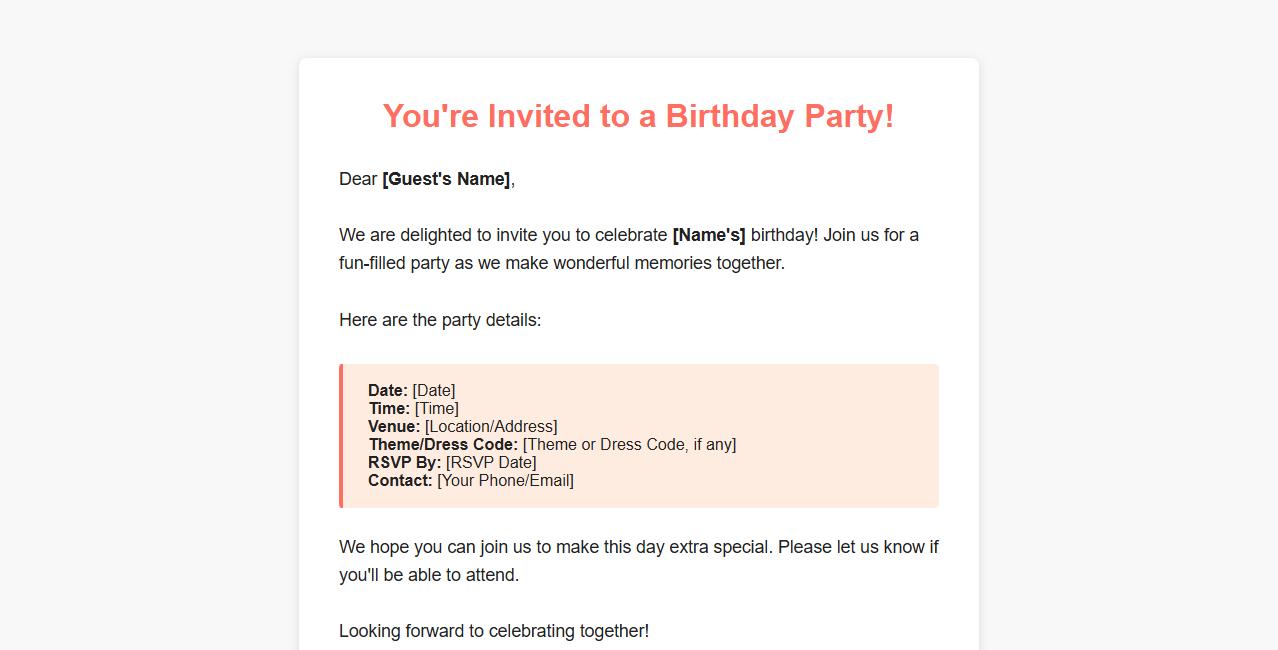Select the [Theme or Dress Code, if any] placeholder
Viewport: 1278px width, 650px height.
pyautogui.click(x=629, y=445)
